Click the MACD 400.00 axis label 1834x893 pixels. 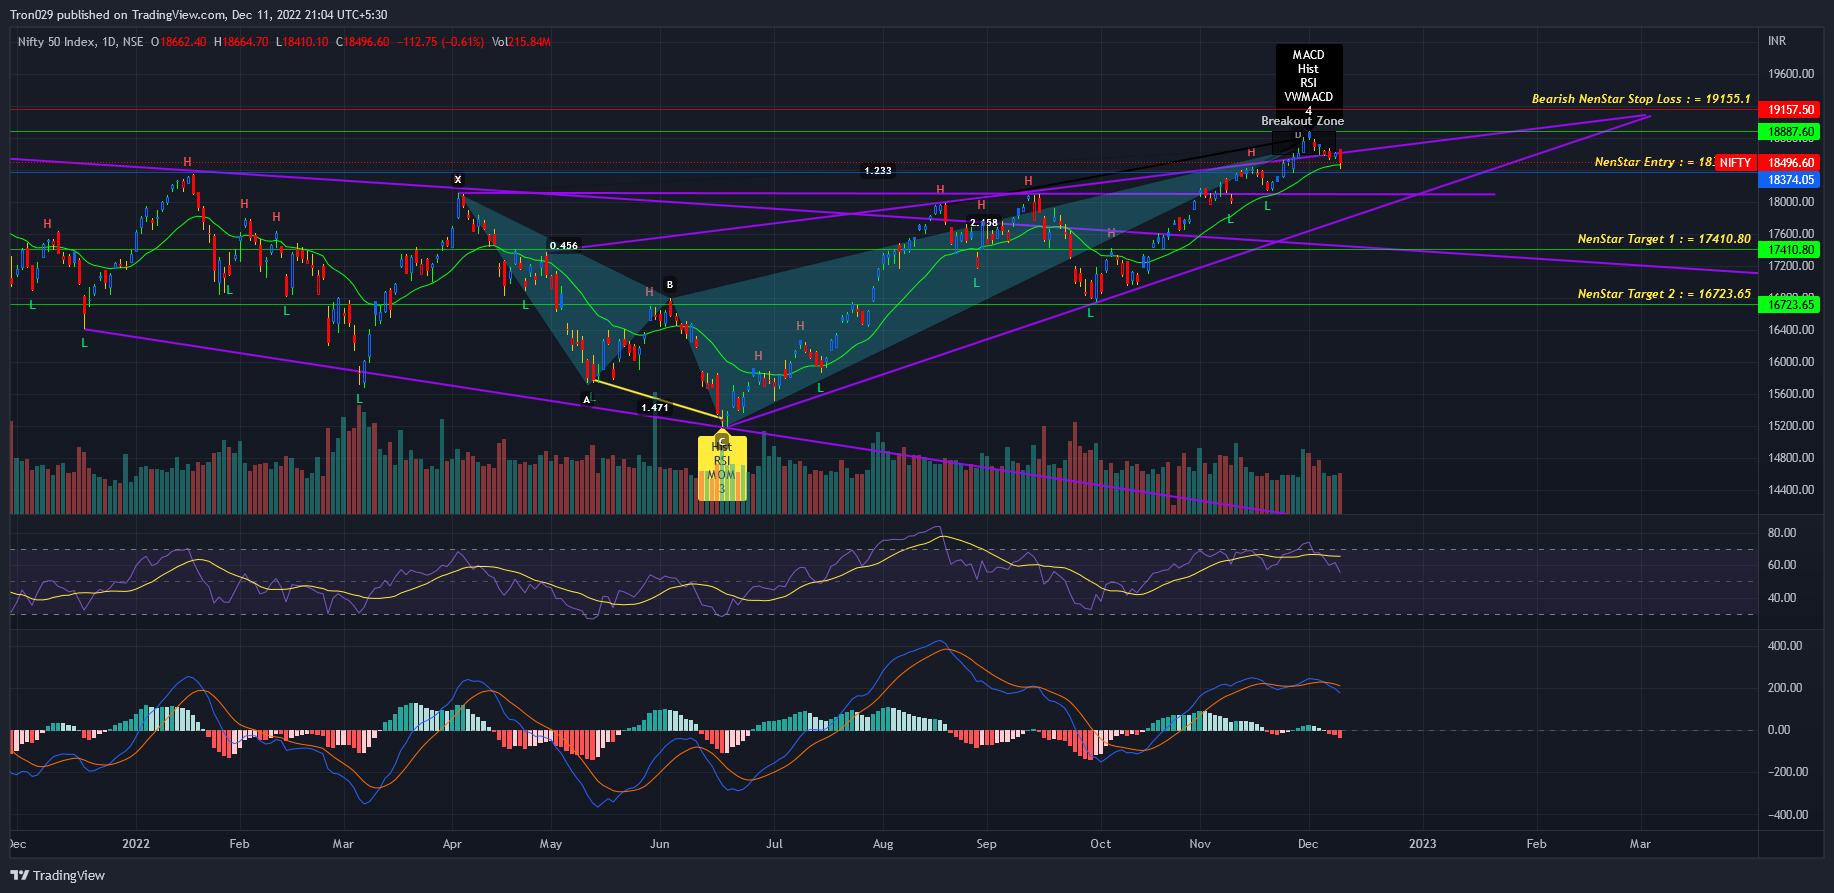pos(1785,646)
